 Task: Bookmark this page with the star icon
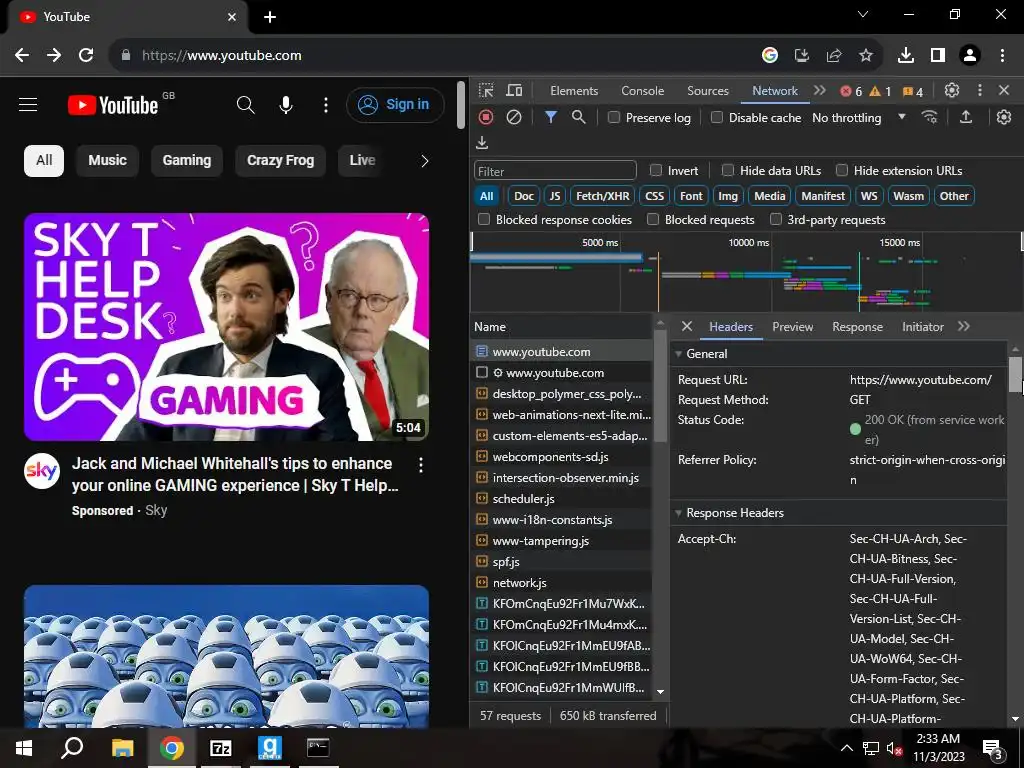(866, 56)
